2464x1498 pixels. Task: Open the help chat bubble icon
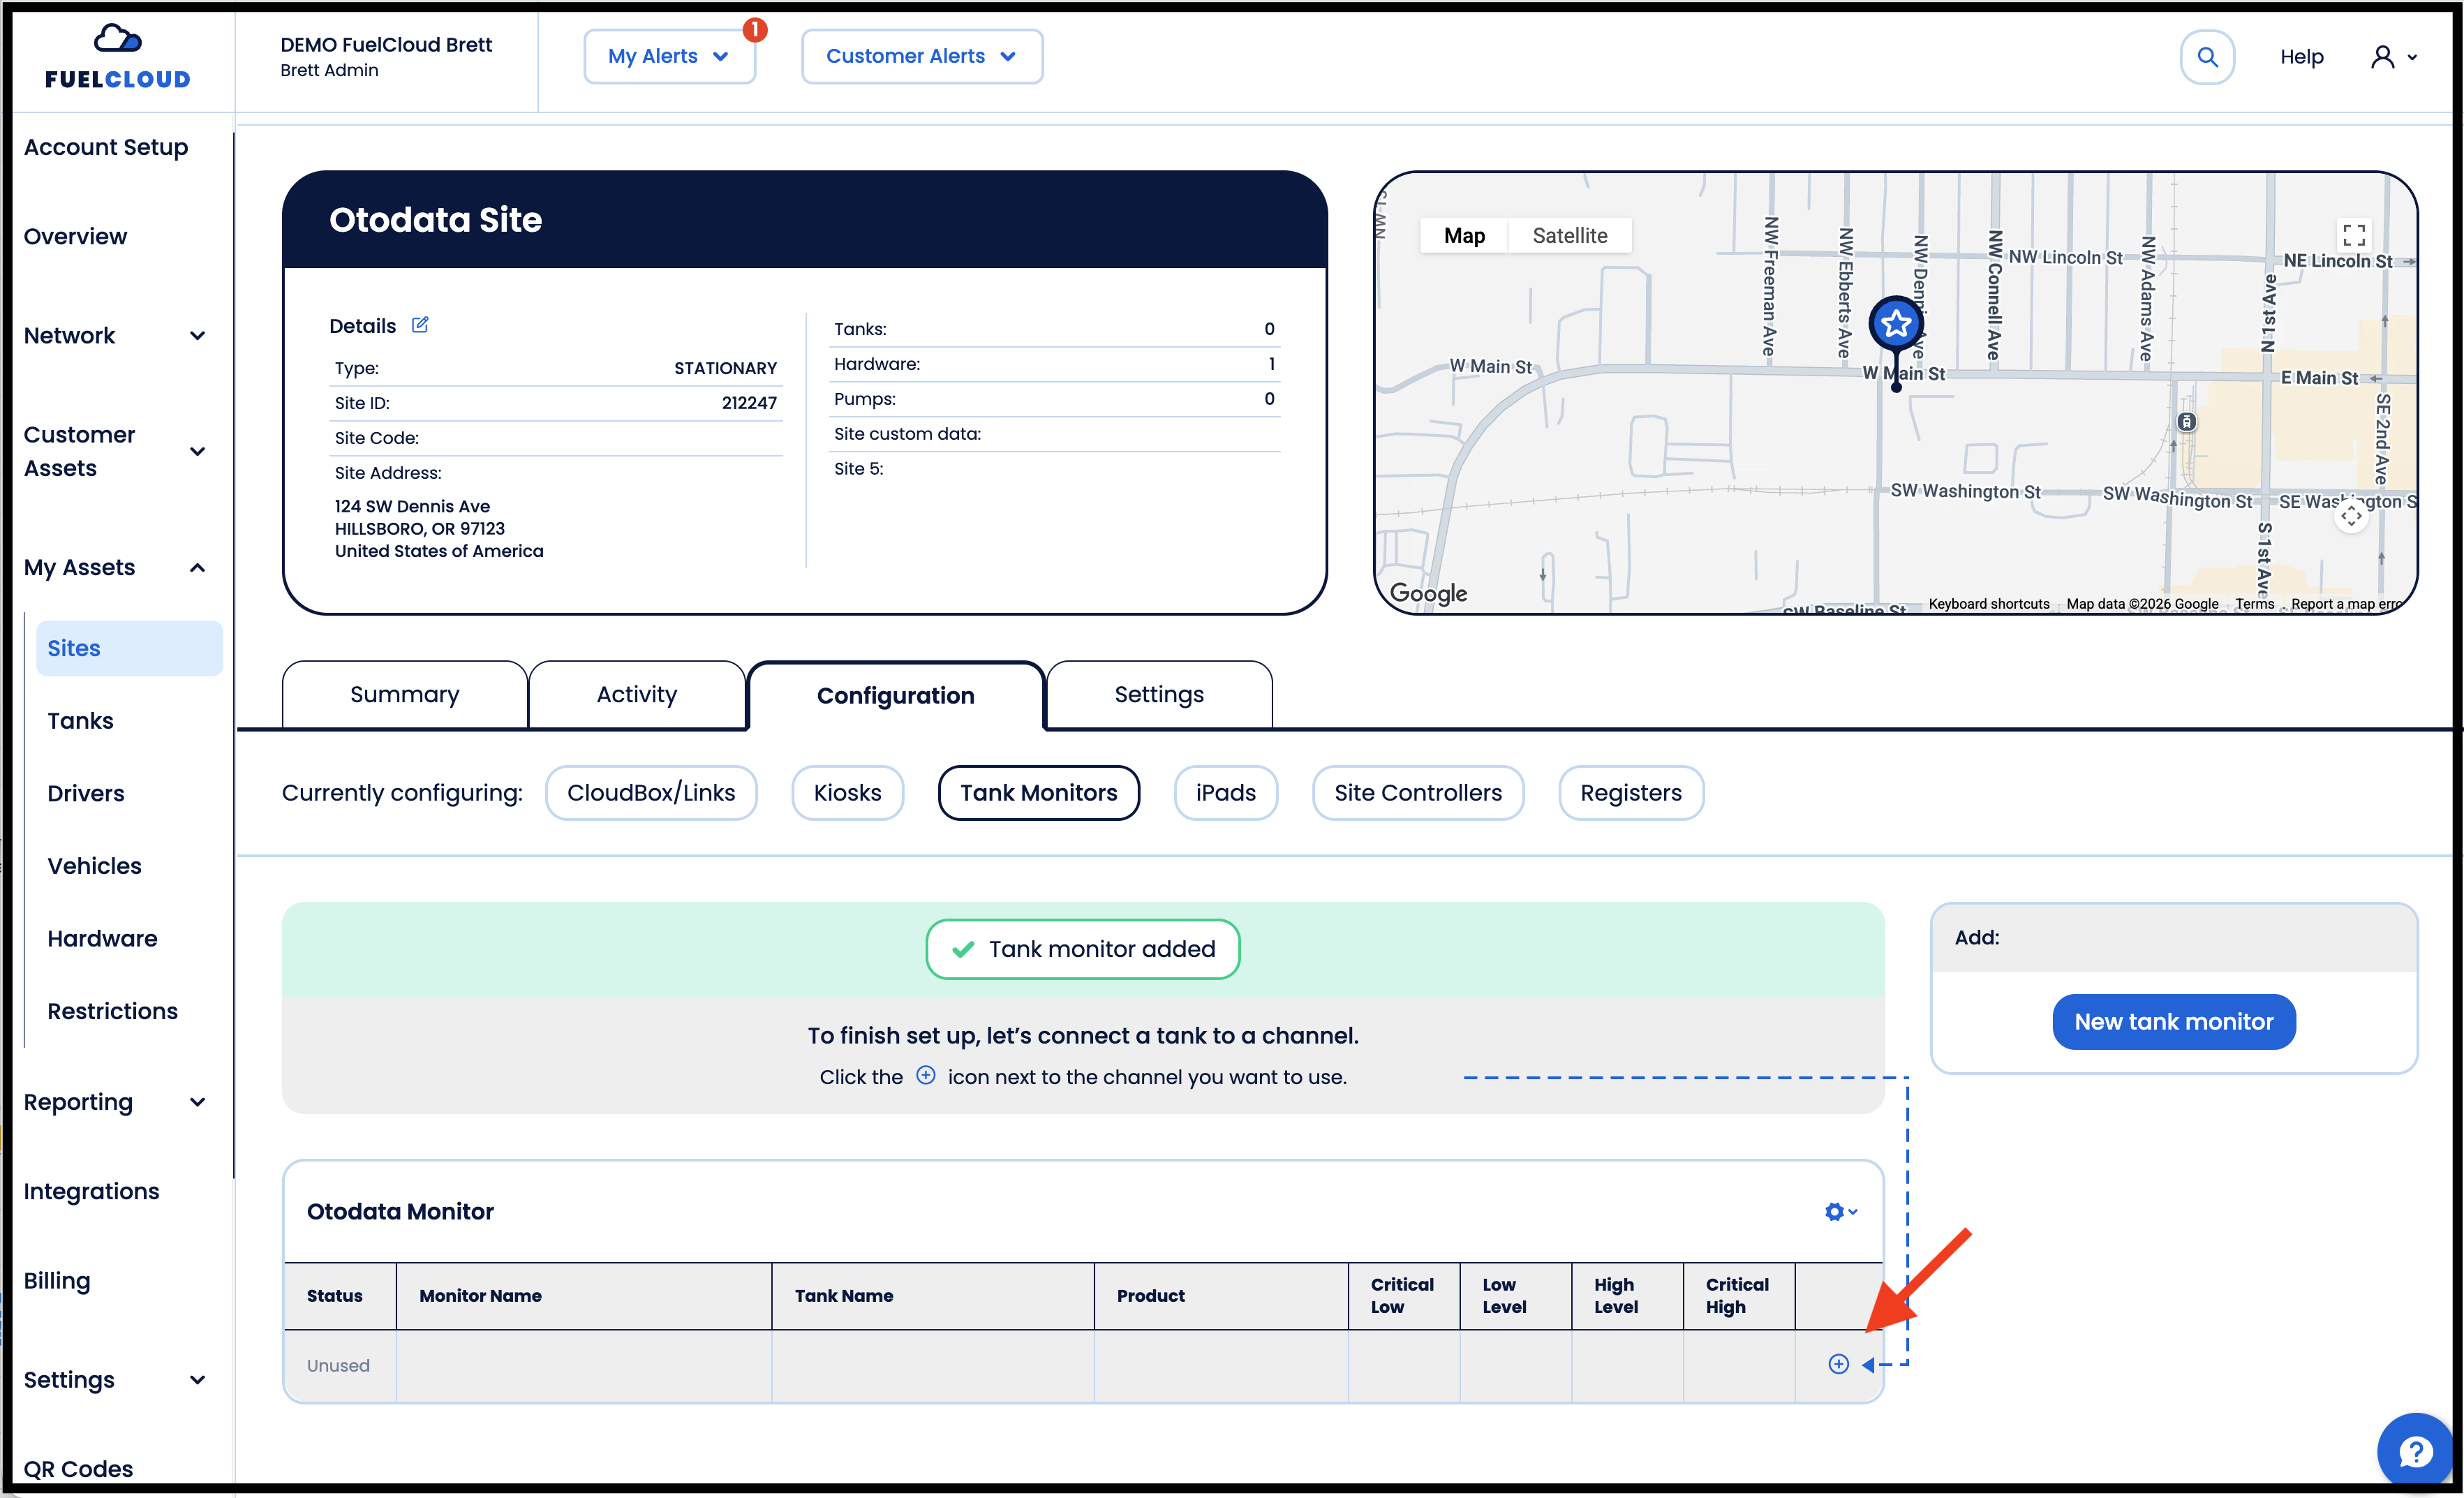click(x=2416, y=1450)
